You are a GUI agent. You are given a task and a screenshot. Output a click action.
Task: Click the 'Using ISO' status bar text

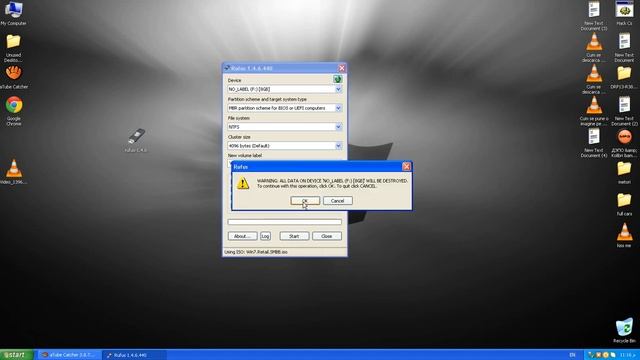pos(256,252)
